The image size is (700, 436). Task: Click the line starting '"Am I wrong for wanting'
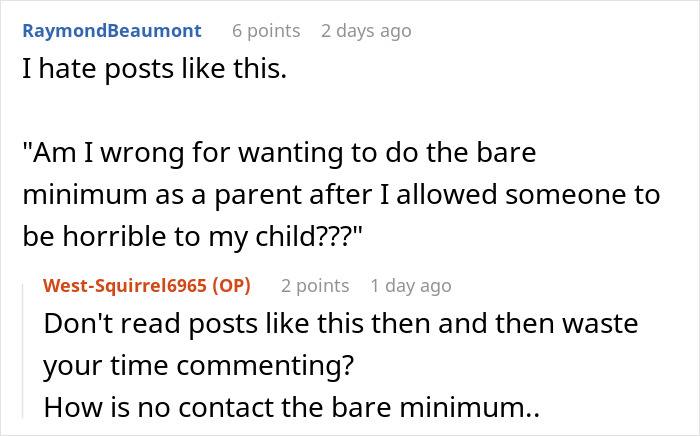(x=279, y=153)
